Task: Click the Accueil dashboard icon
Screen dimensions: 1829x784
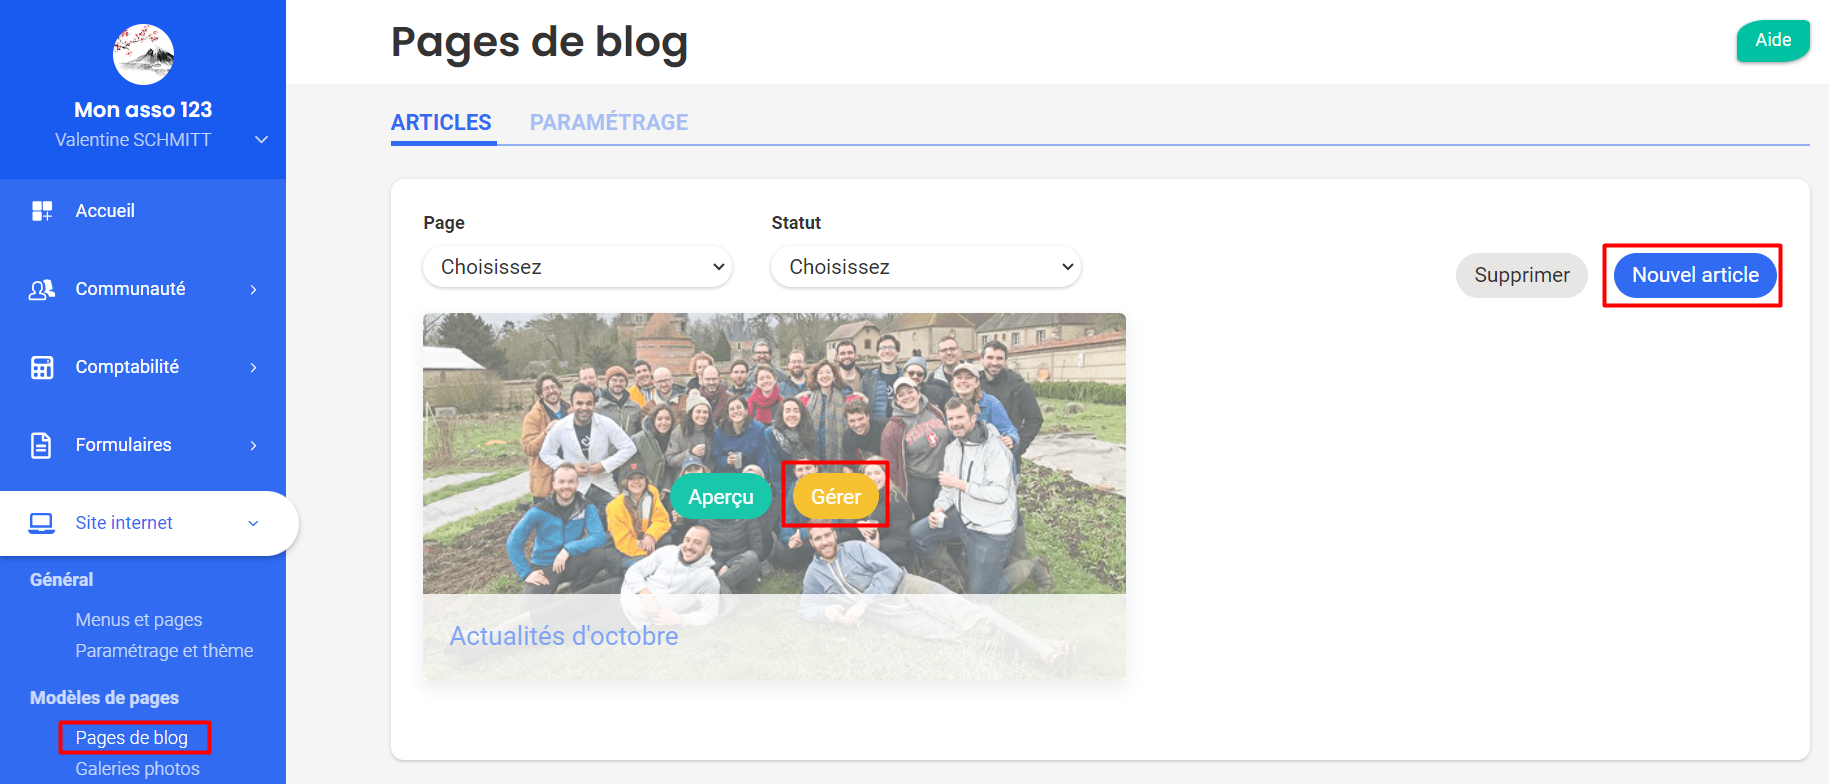Action: (x=42, y=211)
